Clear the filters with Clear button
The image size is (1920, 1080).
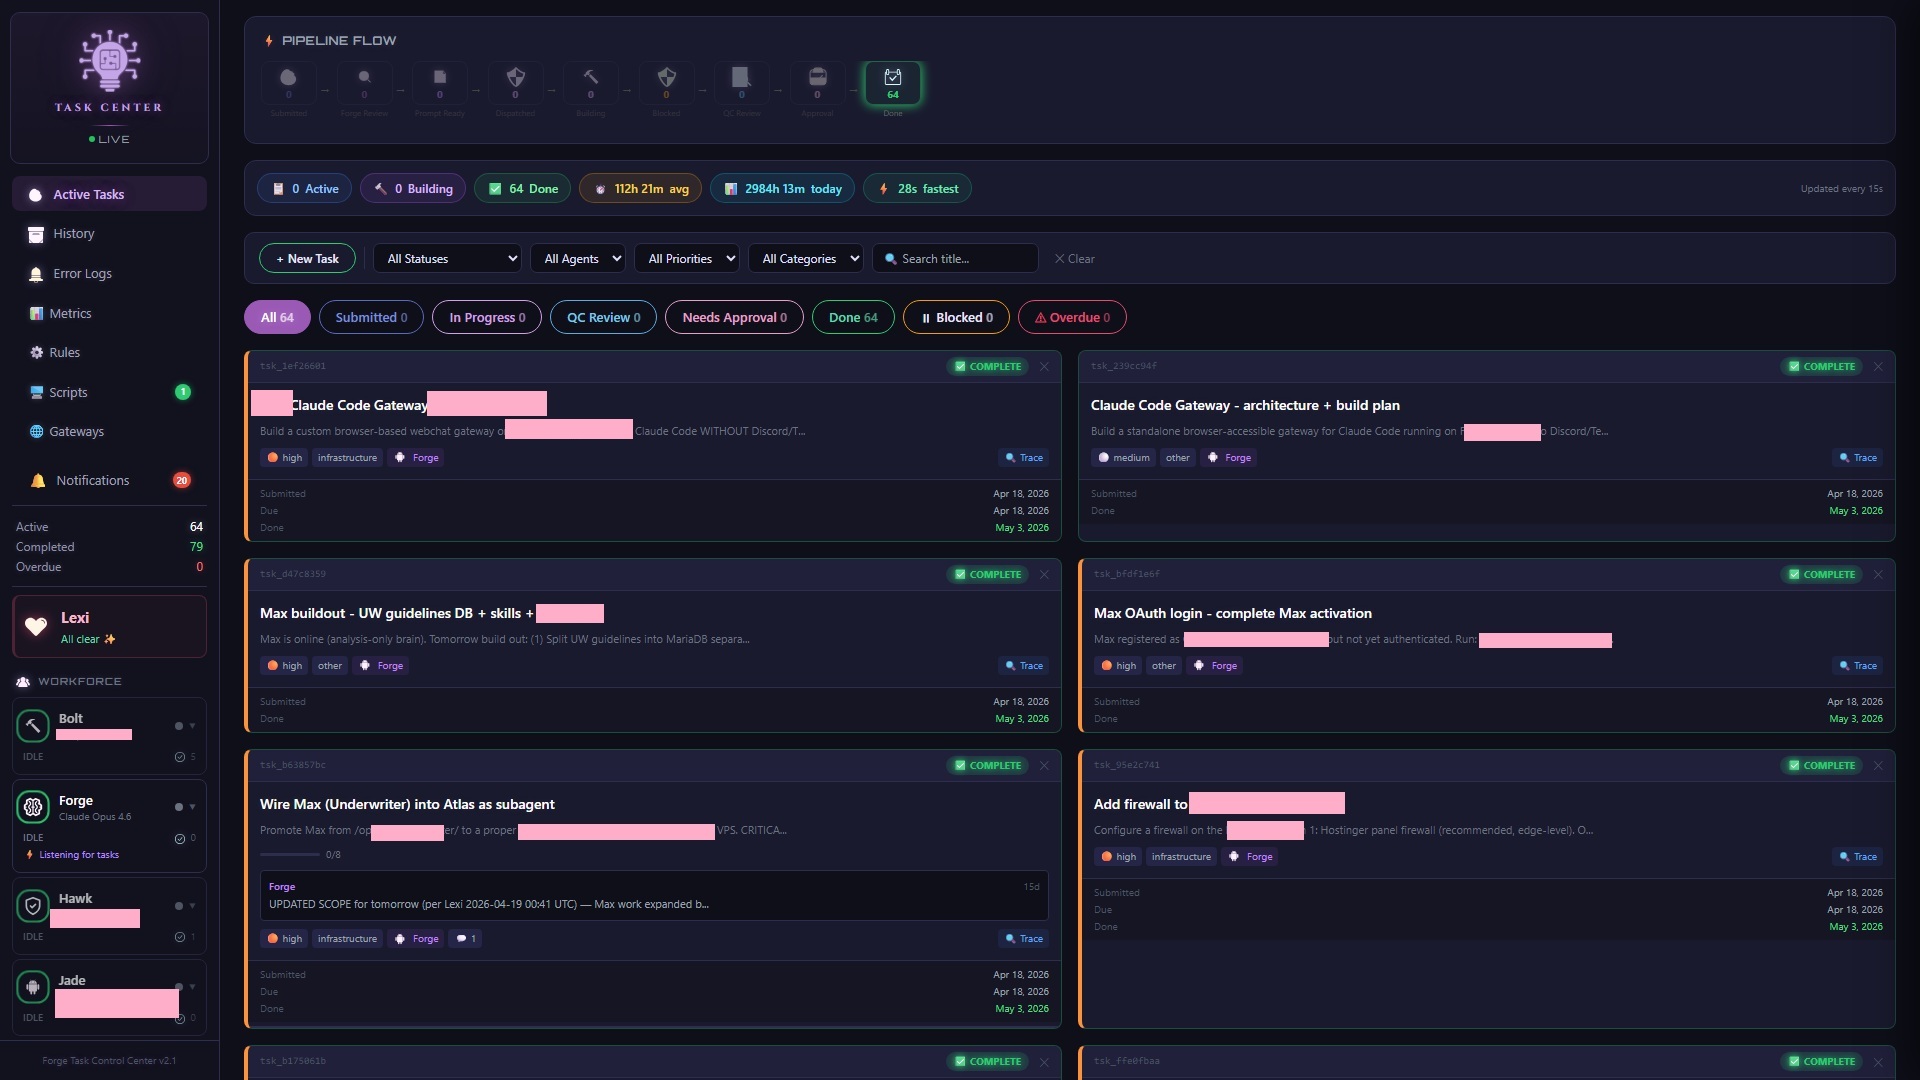tap(1075, 259)
